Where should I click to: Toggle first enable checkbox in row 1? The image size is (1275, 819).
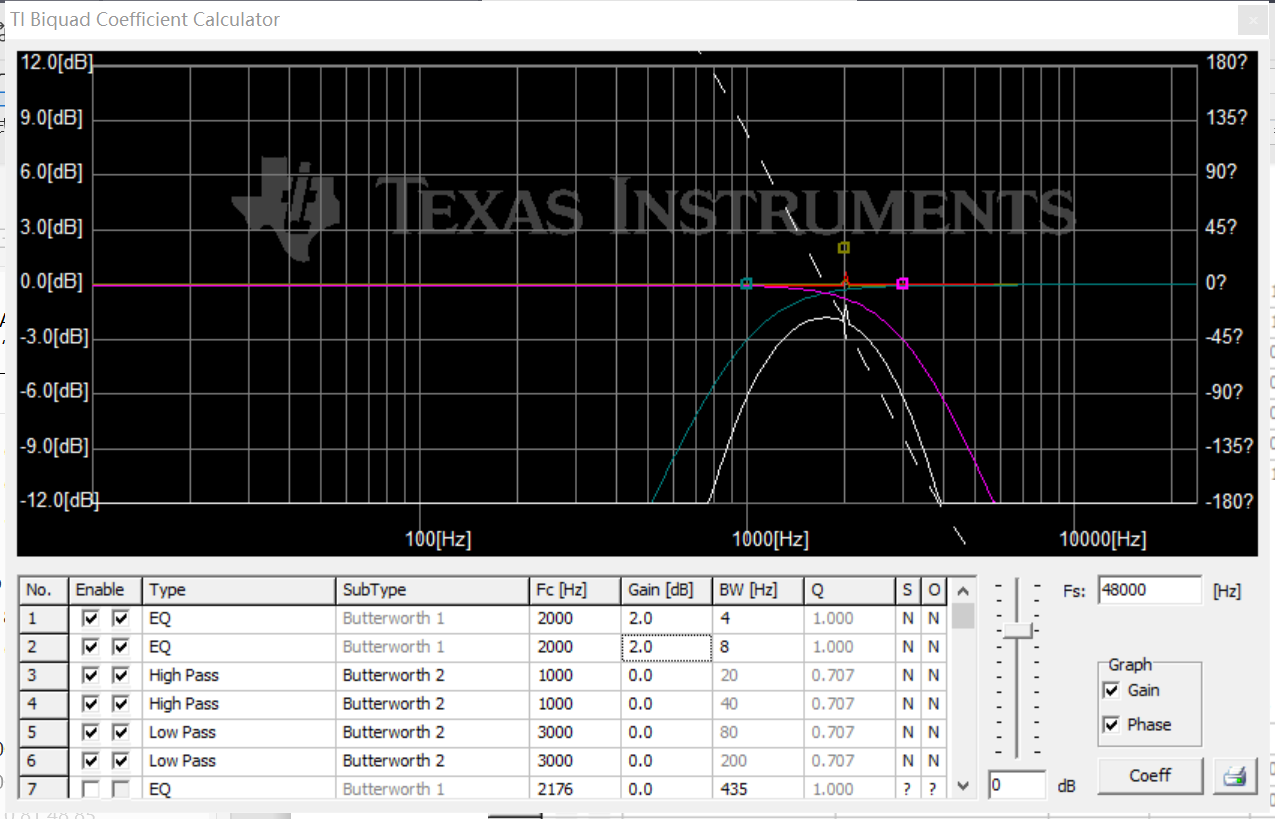tap(91, 619)
